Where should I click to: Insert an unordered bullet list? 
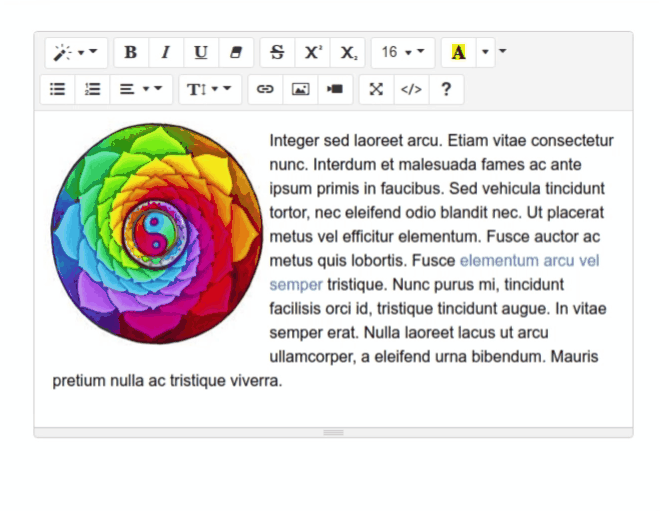pos(58,89)
